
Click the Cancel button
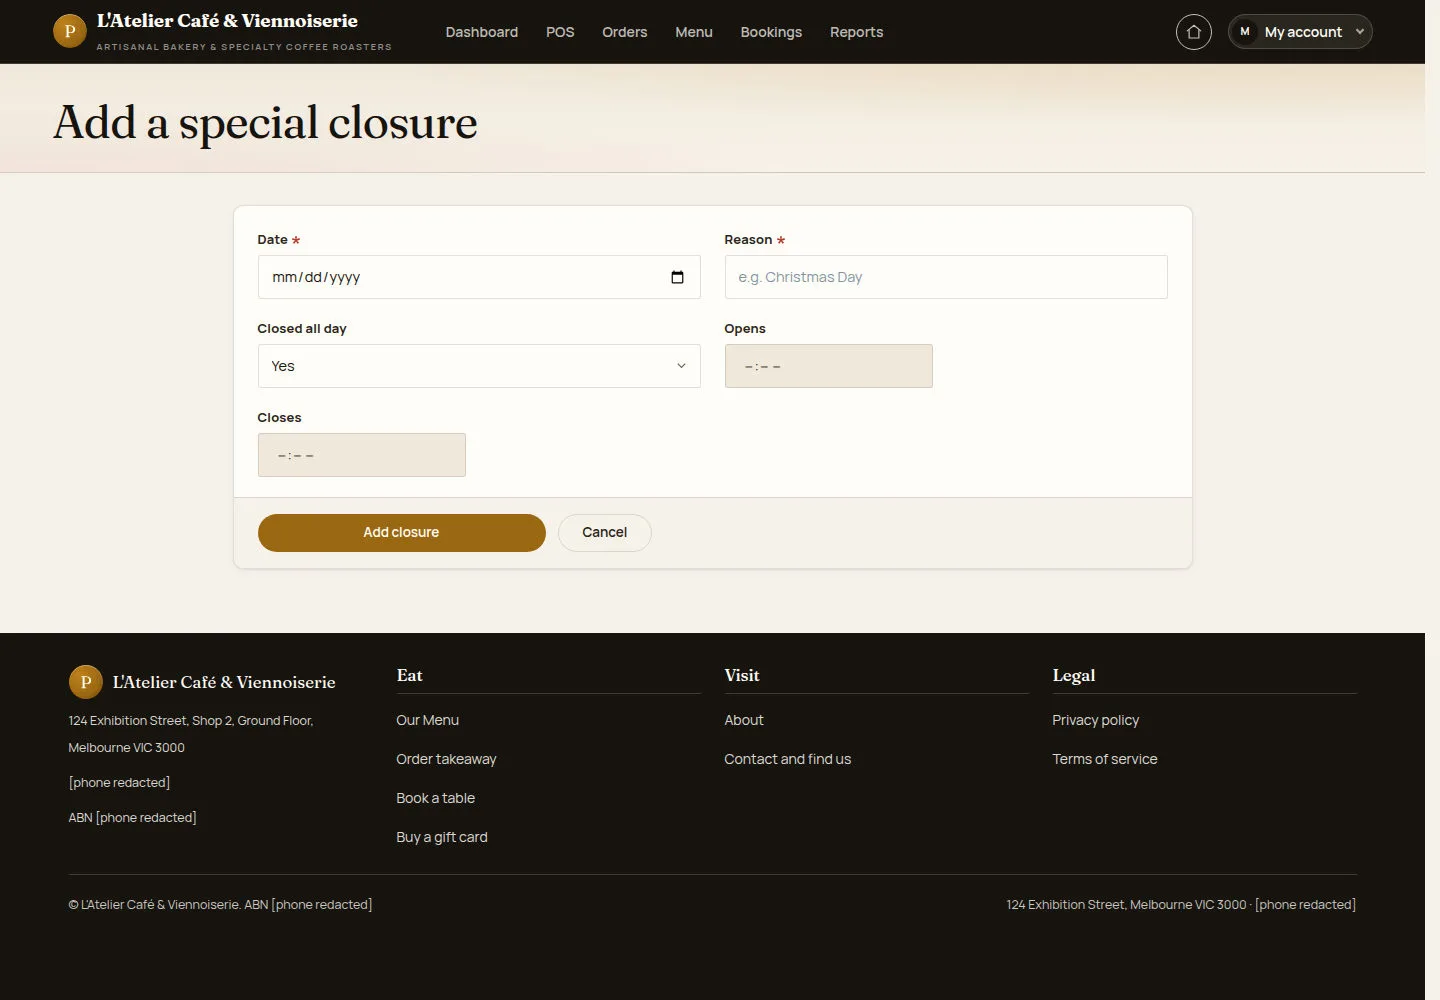tap(605, 533)
